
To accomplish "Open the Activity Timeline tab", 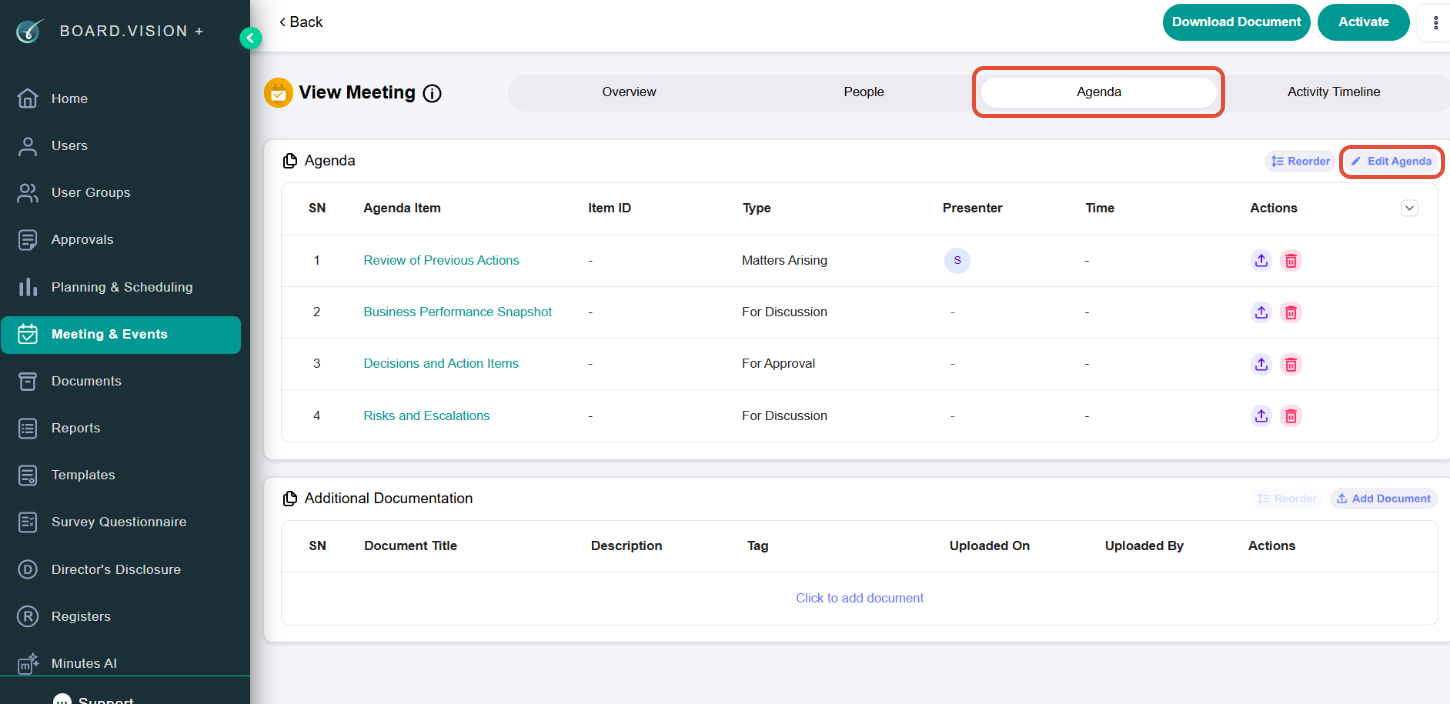I will tap(1334, 92).
